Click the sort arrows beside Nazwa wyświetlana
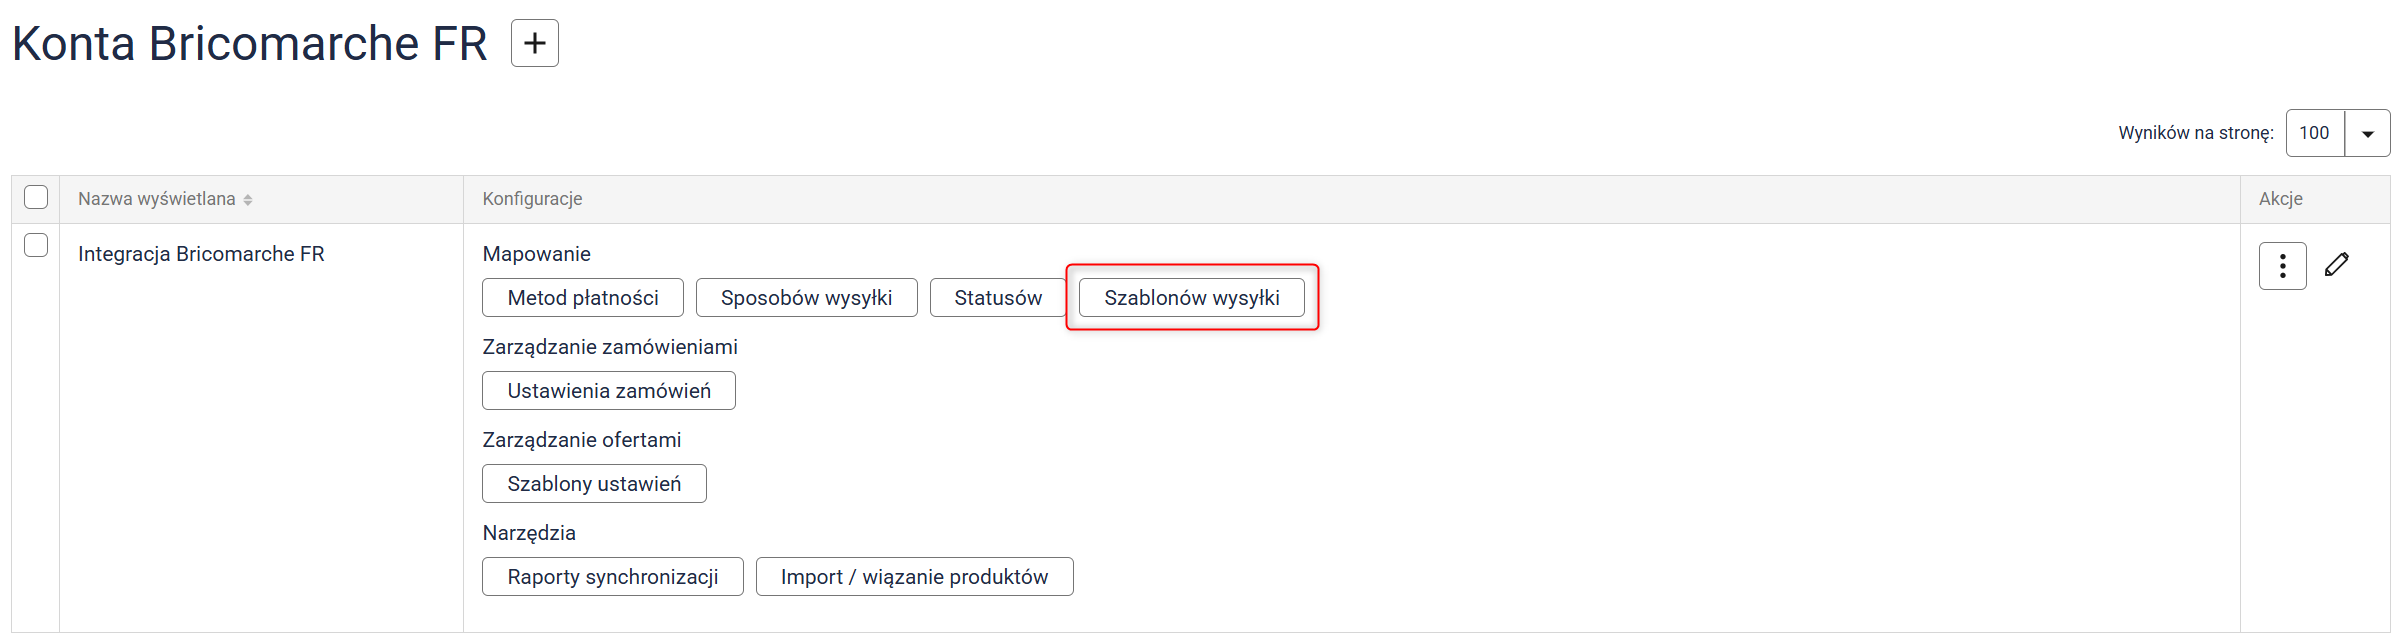 coord(248,200)
